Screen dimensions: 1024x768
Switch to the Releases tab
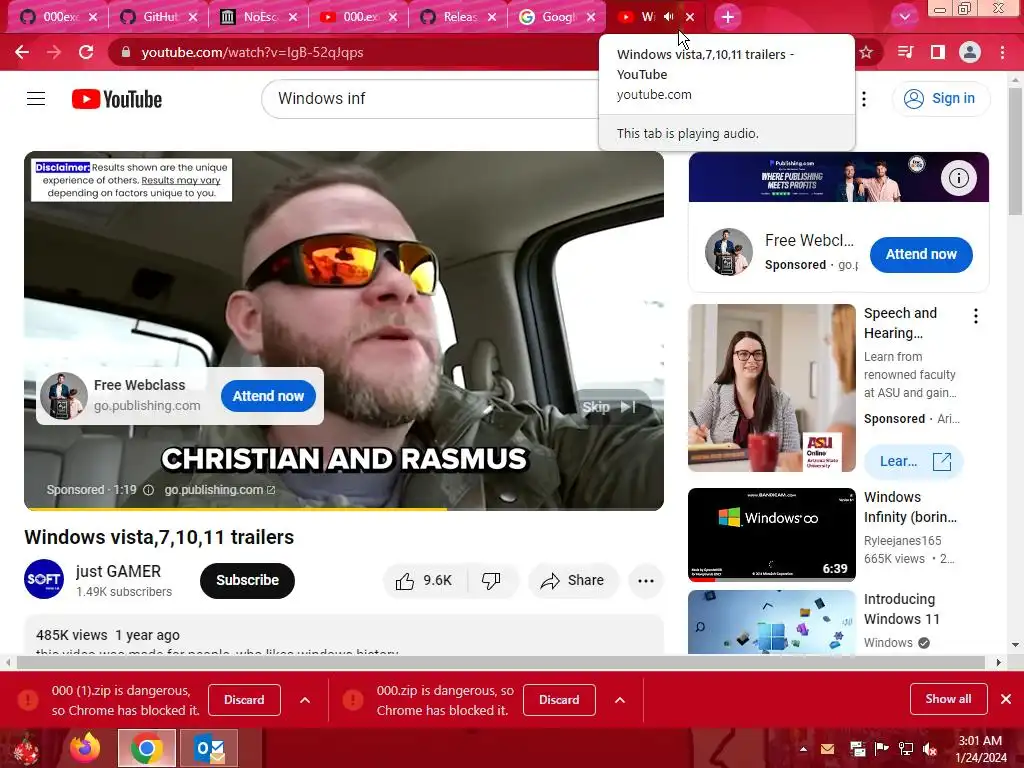pos(458,17)
